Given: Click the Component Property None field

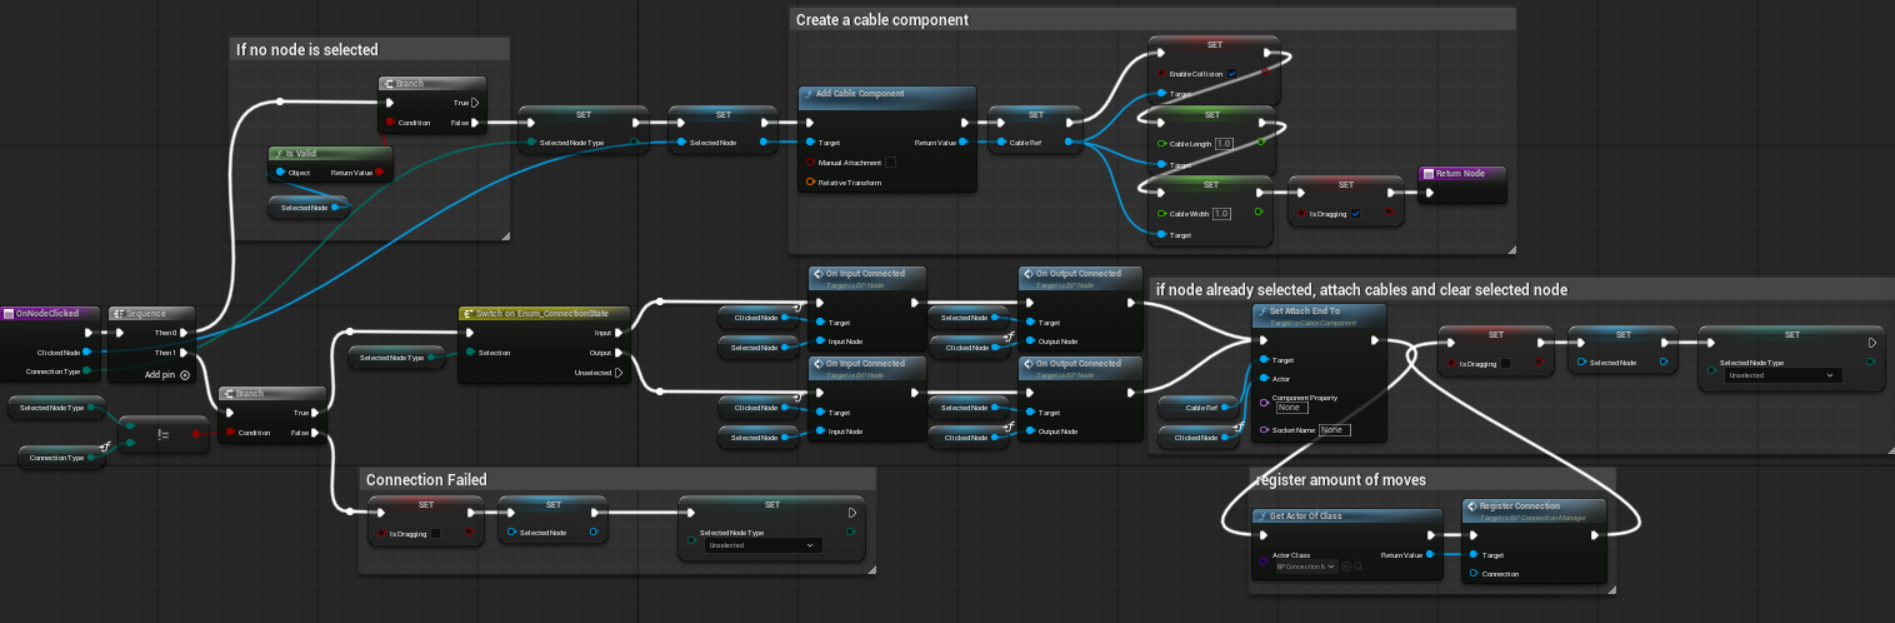Looking at the screenshot, I should [1292, 408].
